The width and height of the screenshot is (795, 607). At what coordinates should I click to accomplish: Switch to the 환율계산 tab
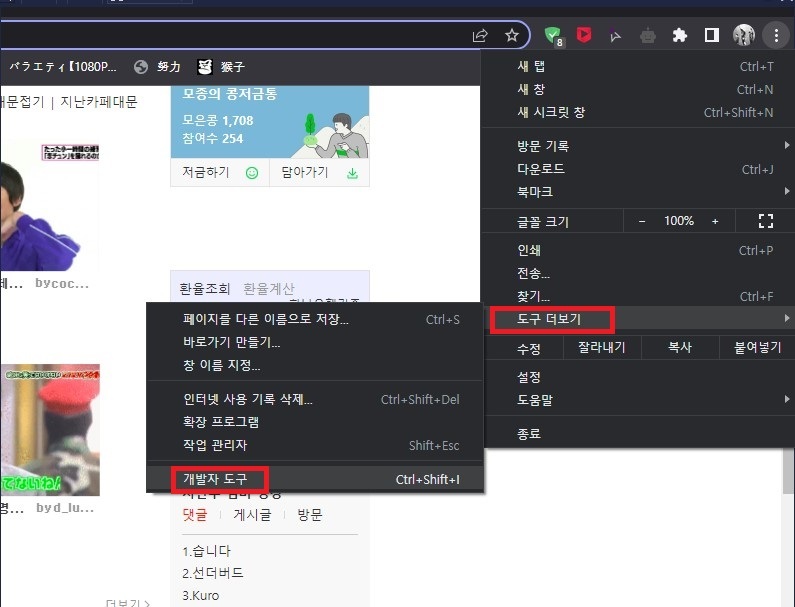(269, 289)
